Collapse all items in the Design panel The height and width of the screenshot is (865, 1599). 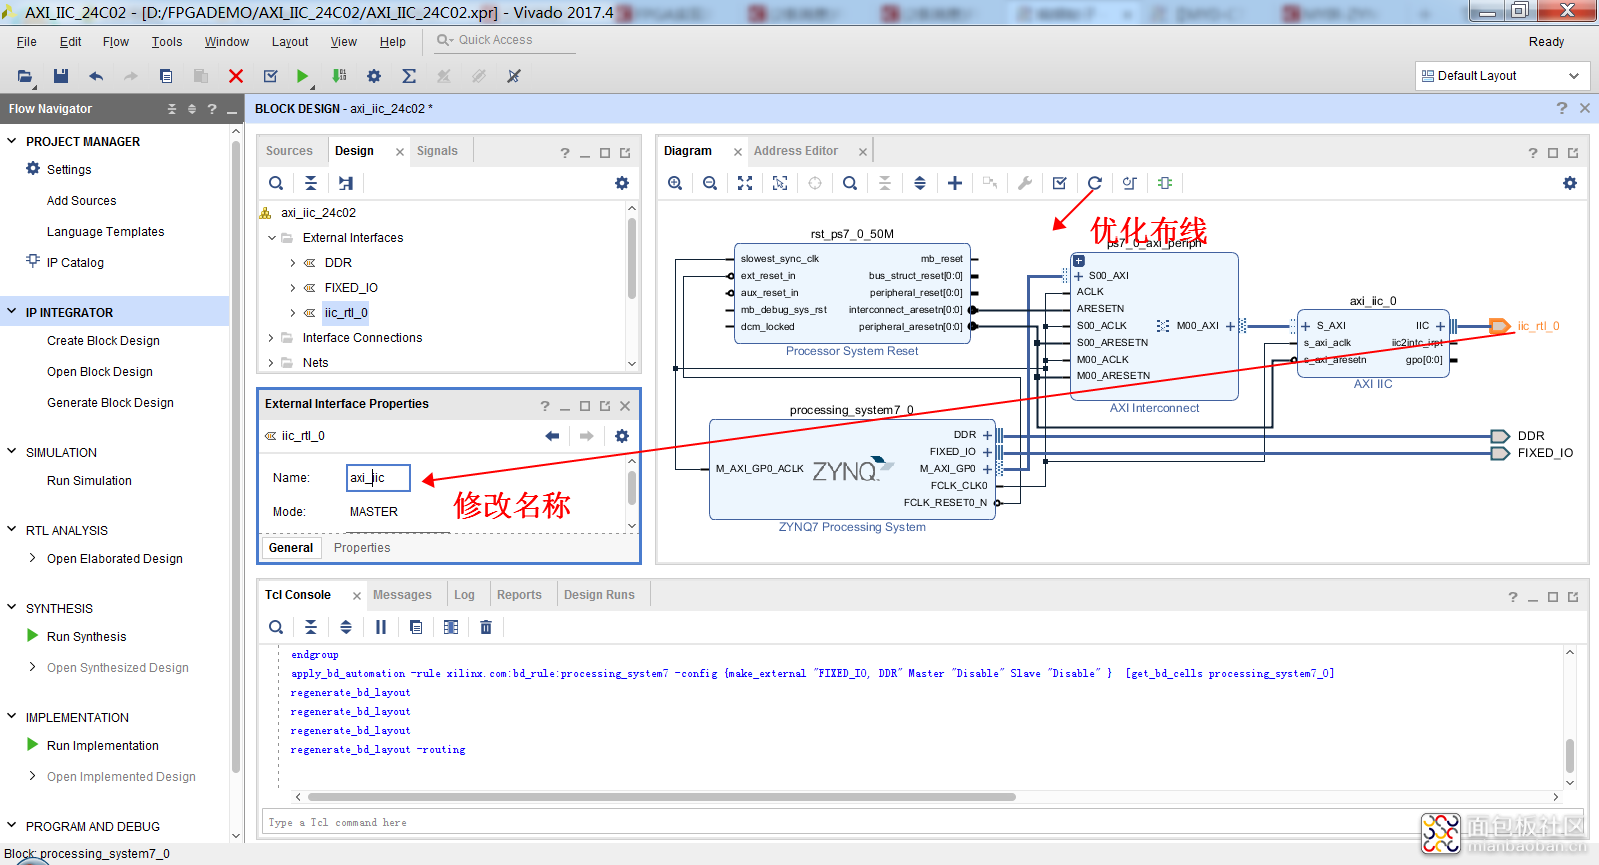pos(311,183)
